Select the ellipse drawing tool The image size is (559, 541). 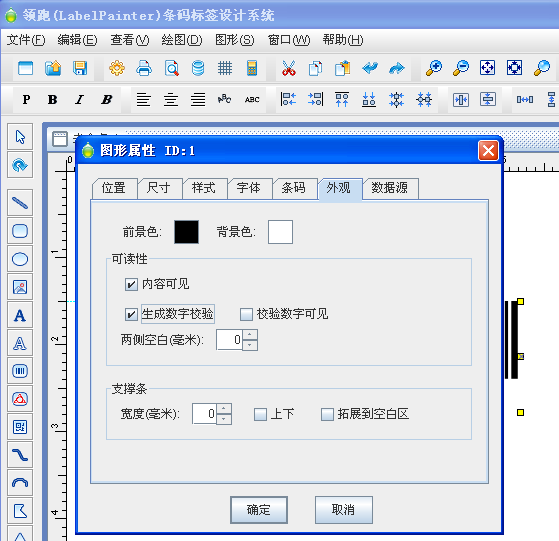pyautogui.click(x=20, y=259)
